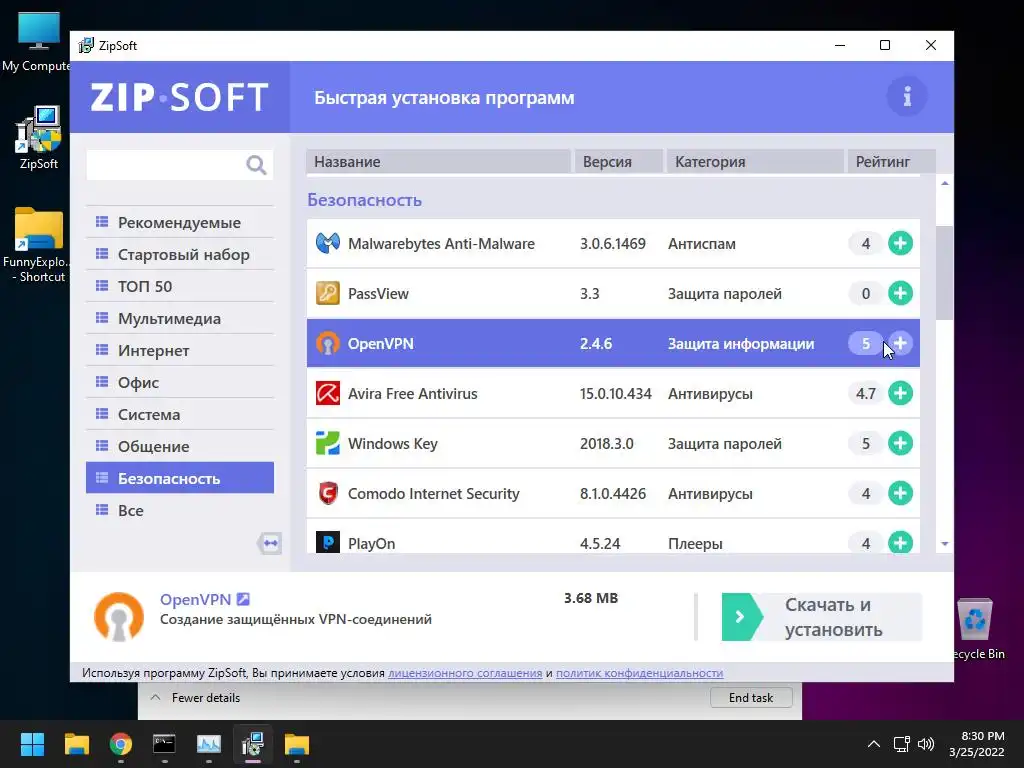Open политик конфиденциальности link
This screenshot has height=768, width=1024.
[639, 673]
